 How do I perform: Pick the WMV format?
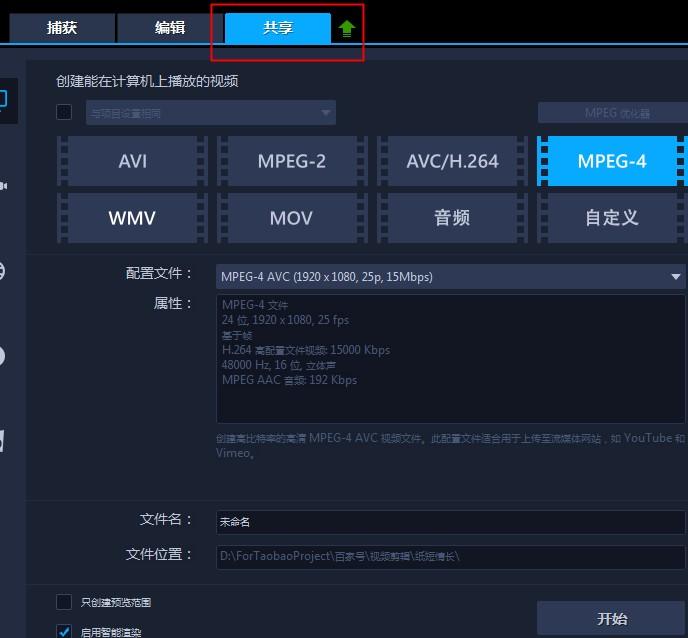[133, 218]
